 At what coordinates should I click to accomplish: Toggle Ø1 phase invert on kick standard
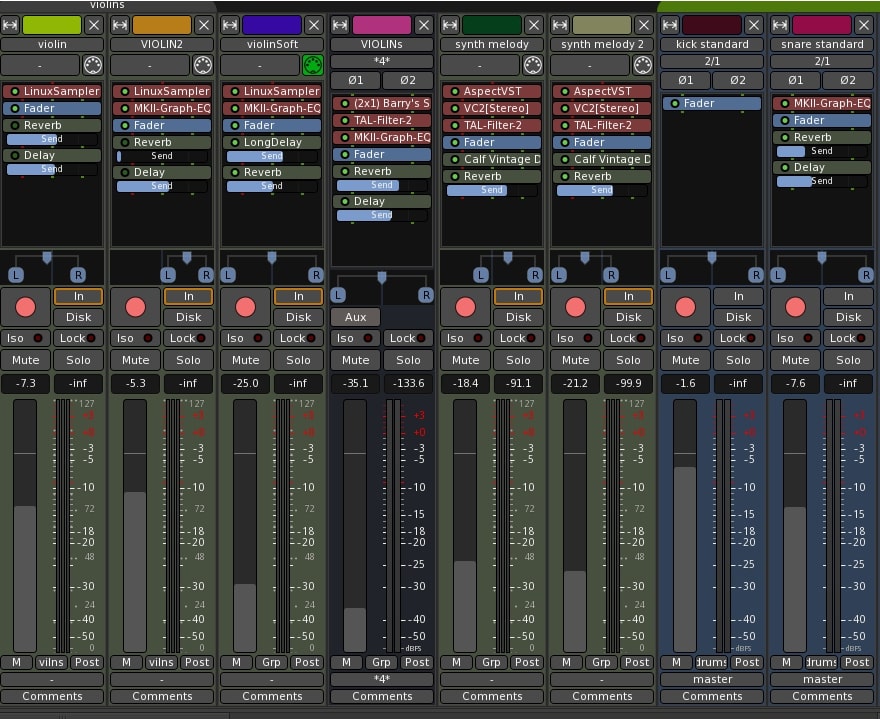tap(686, 80)
